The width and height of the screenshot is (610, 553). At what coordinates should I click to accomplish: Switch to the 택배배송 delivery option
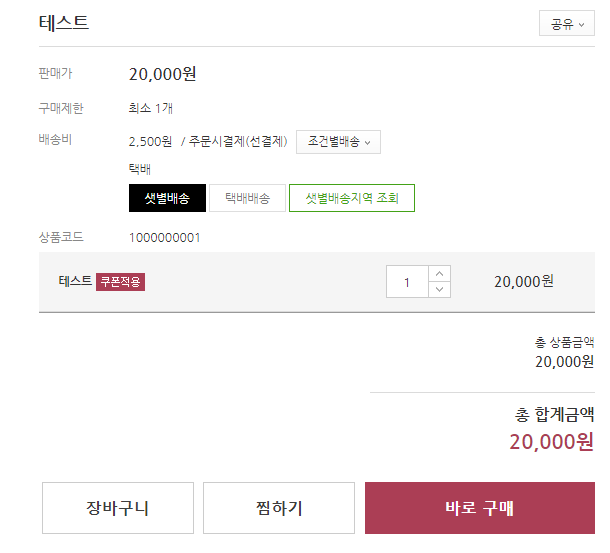click(x=247, y=198)
